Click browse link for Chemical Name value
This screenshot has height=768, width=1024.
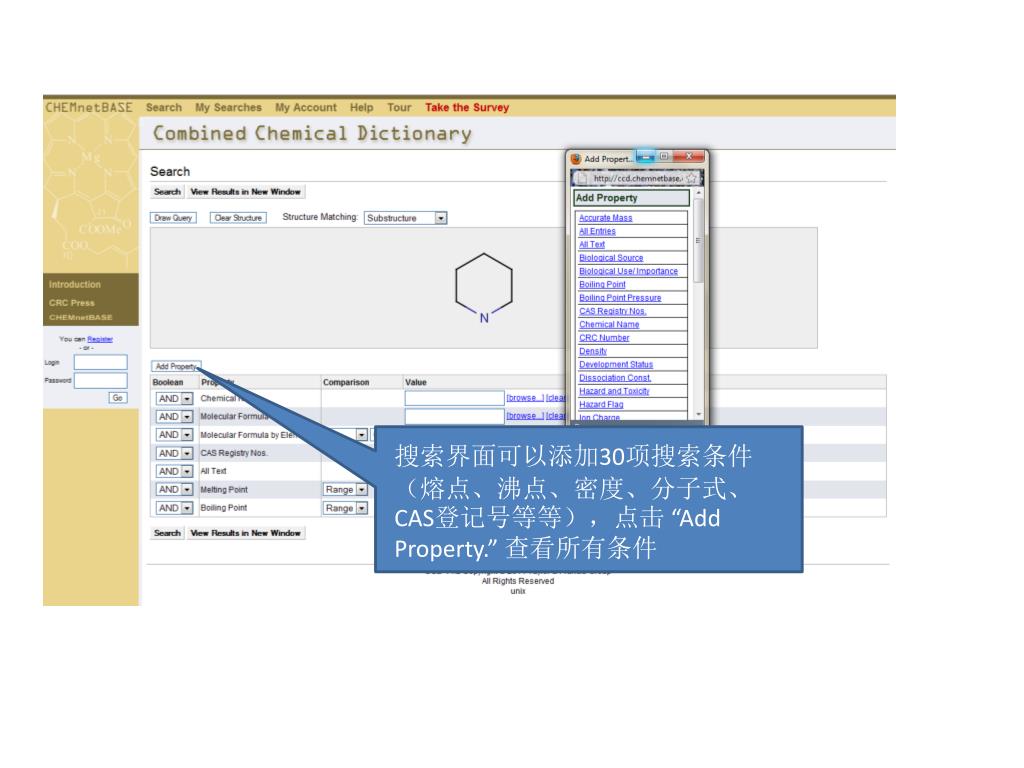click(x=524, y=398)
